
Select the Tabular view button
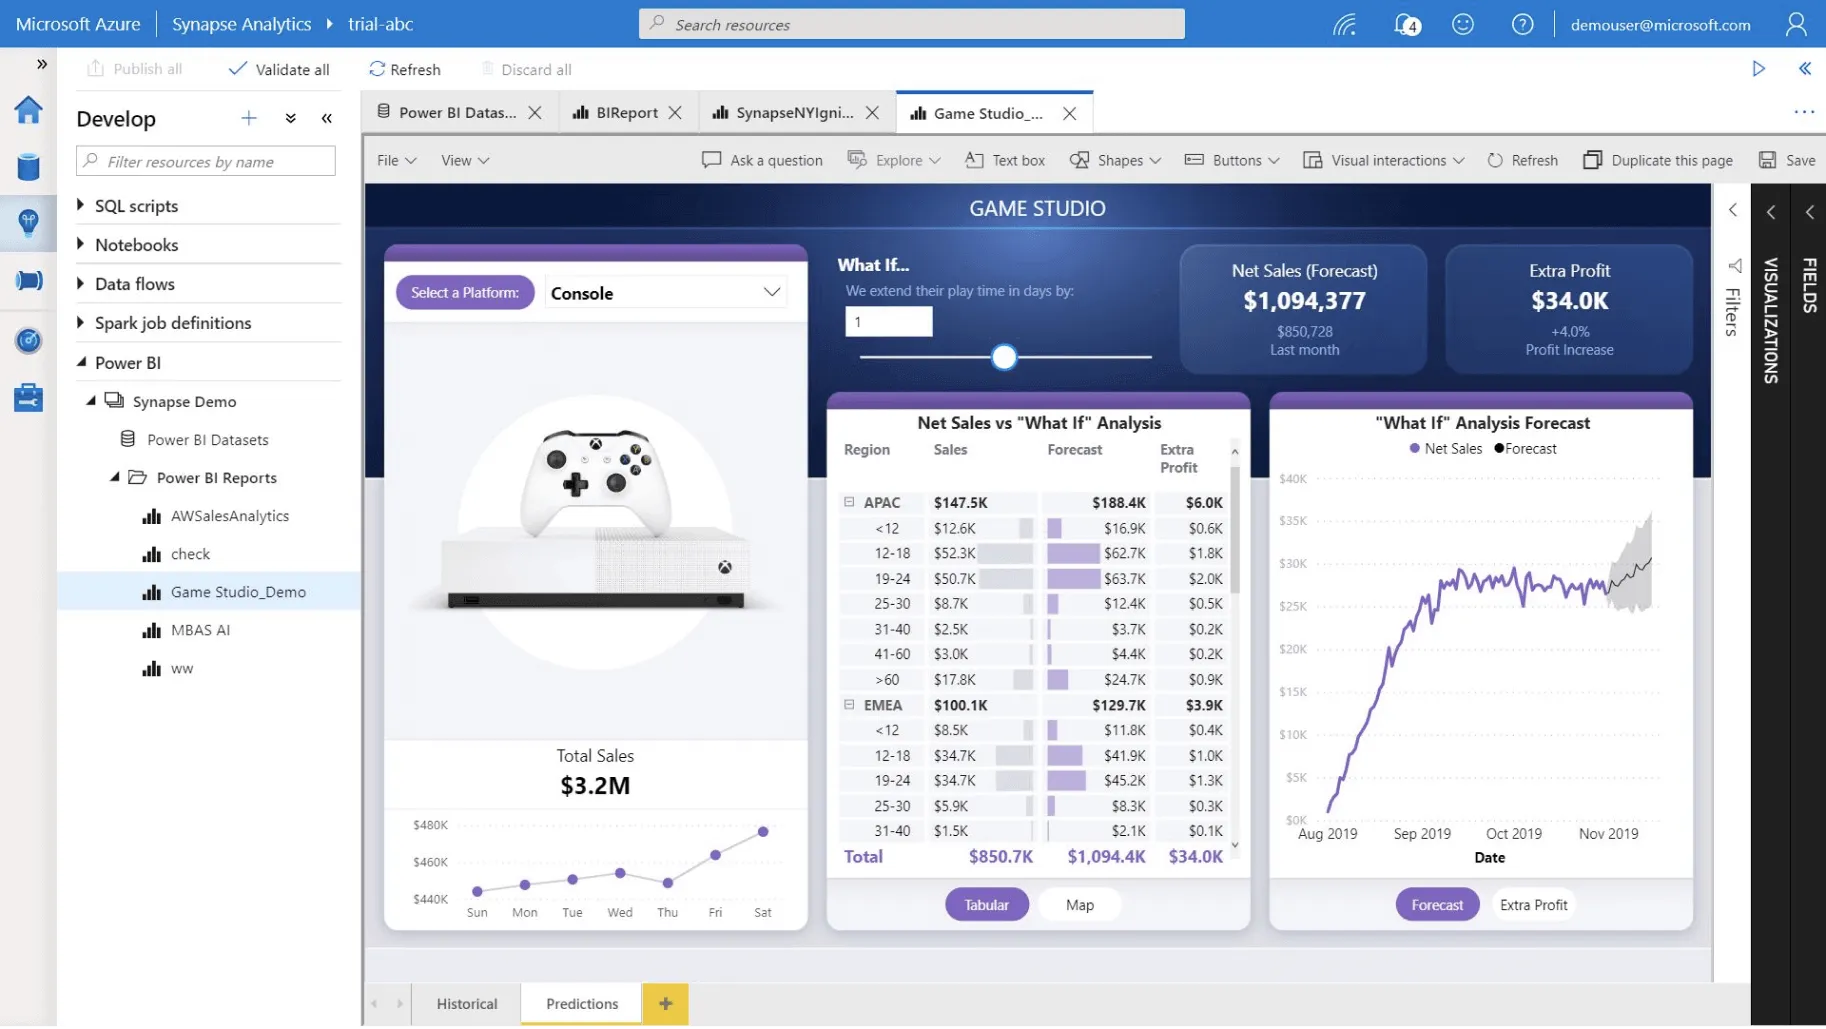[x=986, y=905]
